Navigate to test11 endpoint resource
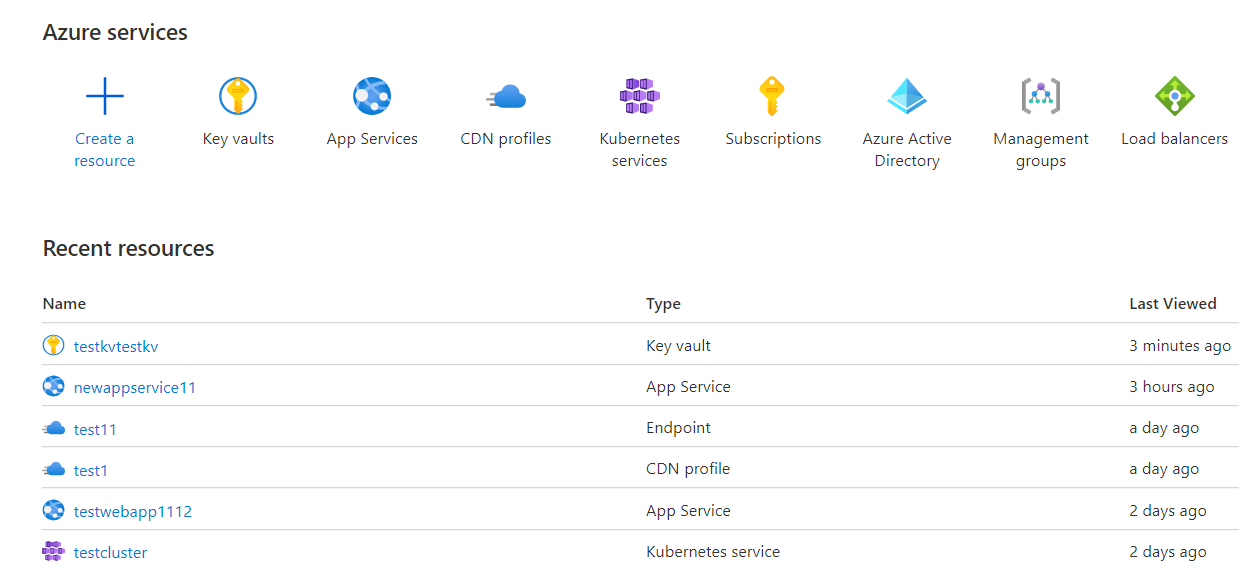1239x570 pixels. pos(95,429)
